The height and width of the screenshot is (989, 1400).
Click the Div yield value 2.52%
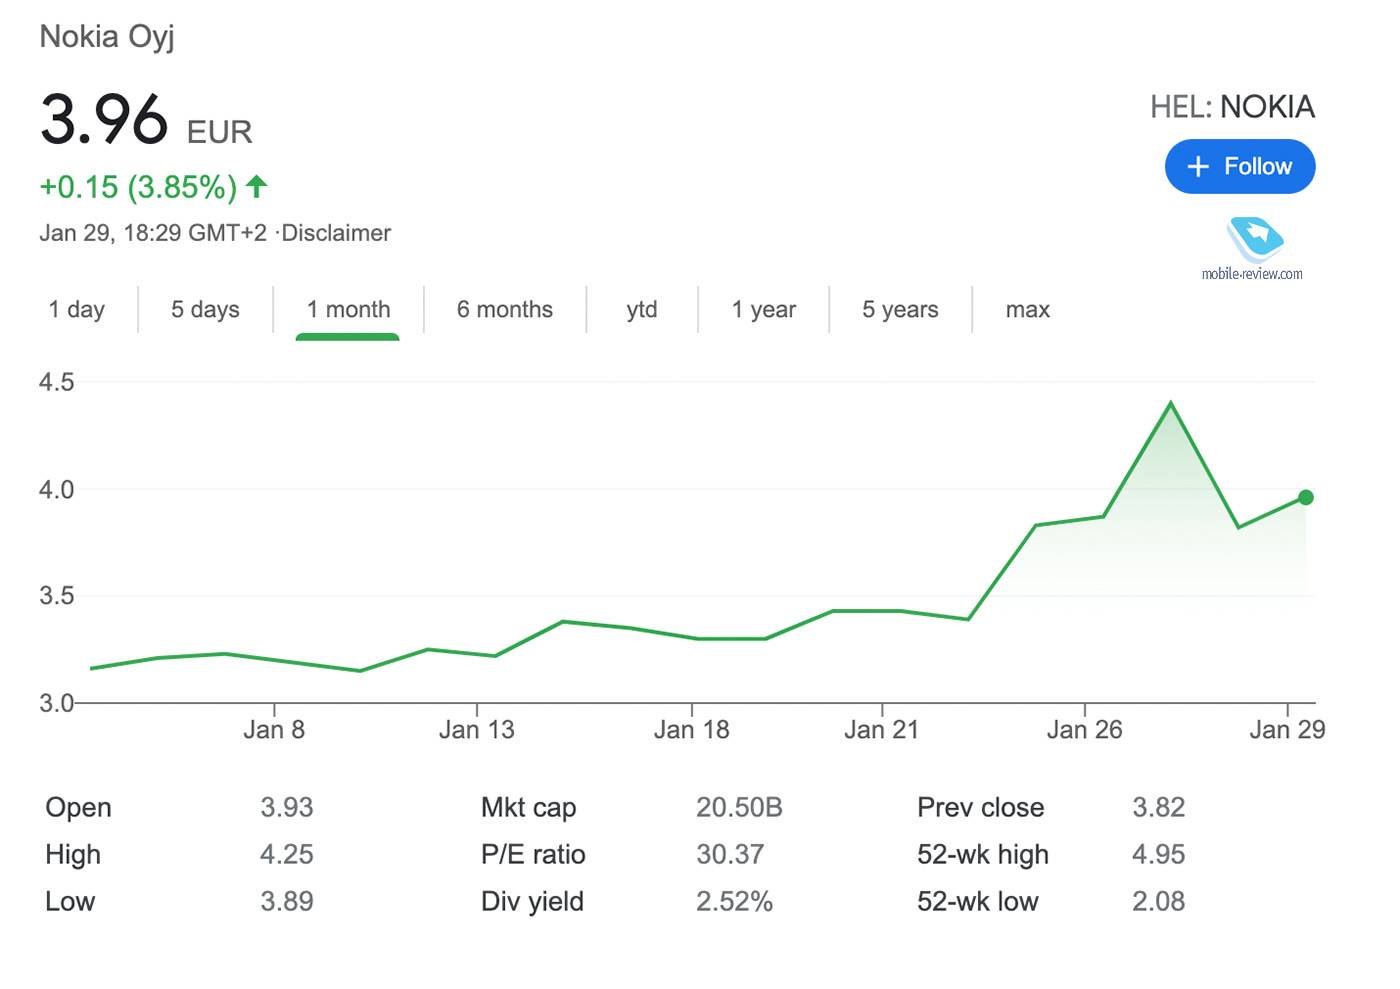735,902
